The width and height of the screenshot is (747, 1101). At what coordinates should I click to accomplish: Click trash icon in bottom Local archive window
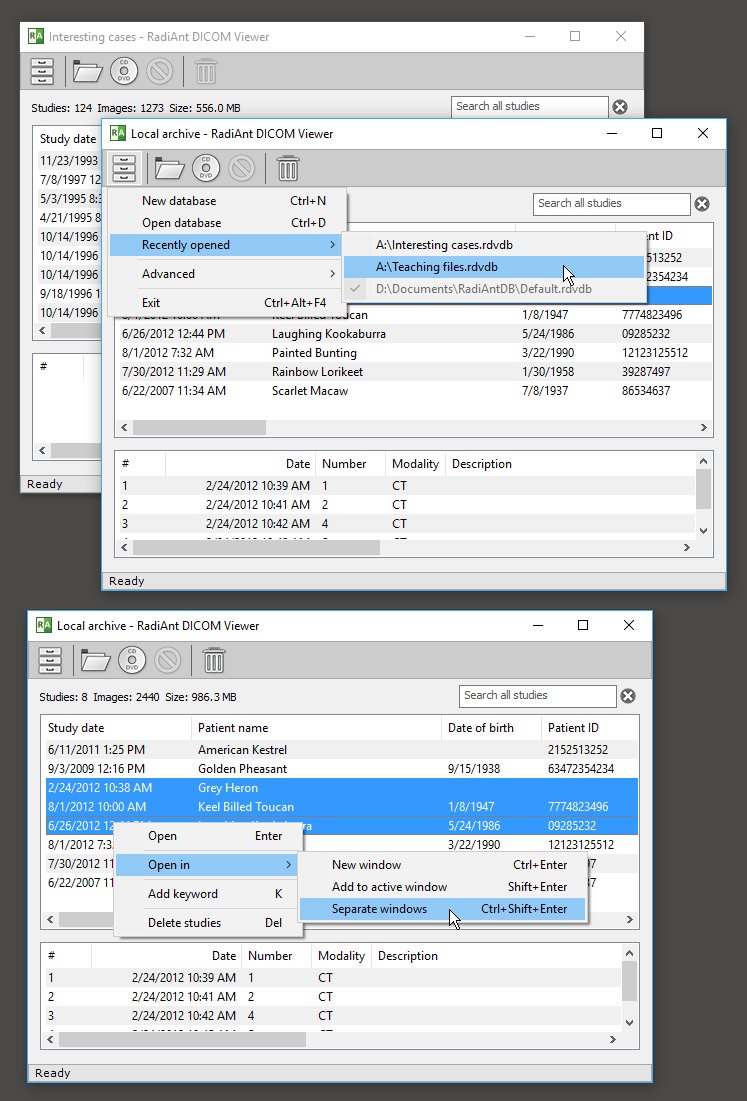[213, 660]
